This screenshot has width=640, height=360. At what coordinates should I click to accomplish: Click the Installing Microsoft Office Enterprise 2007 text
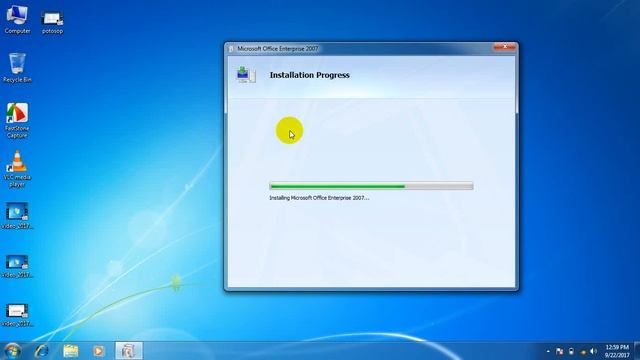point(319,198)
